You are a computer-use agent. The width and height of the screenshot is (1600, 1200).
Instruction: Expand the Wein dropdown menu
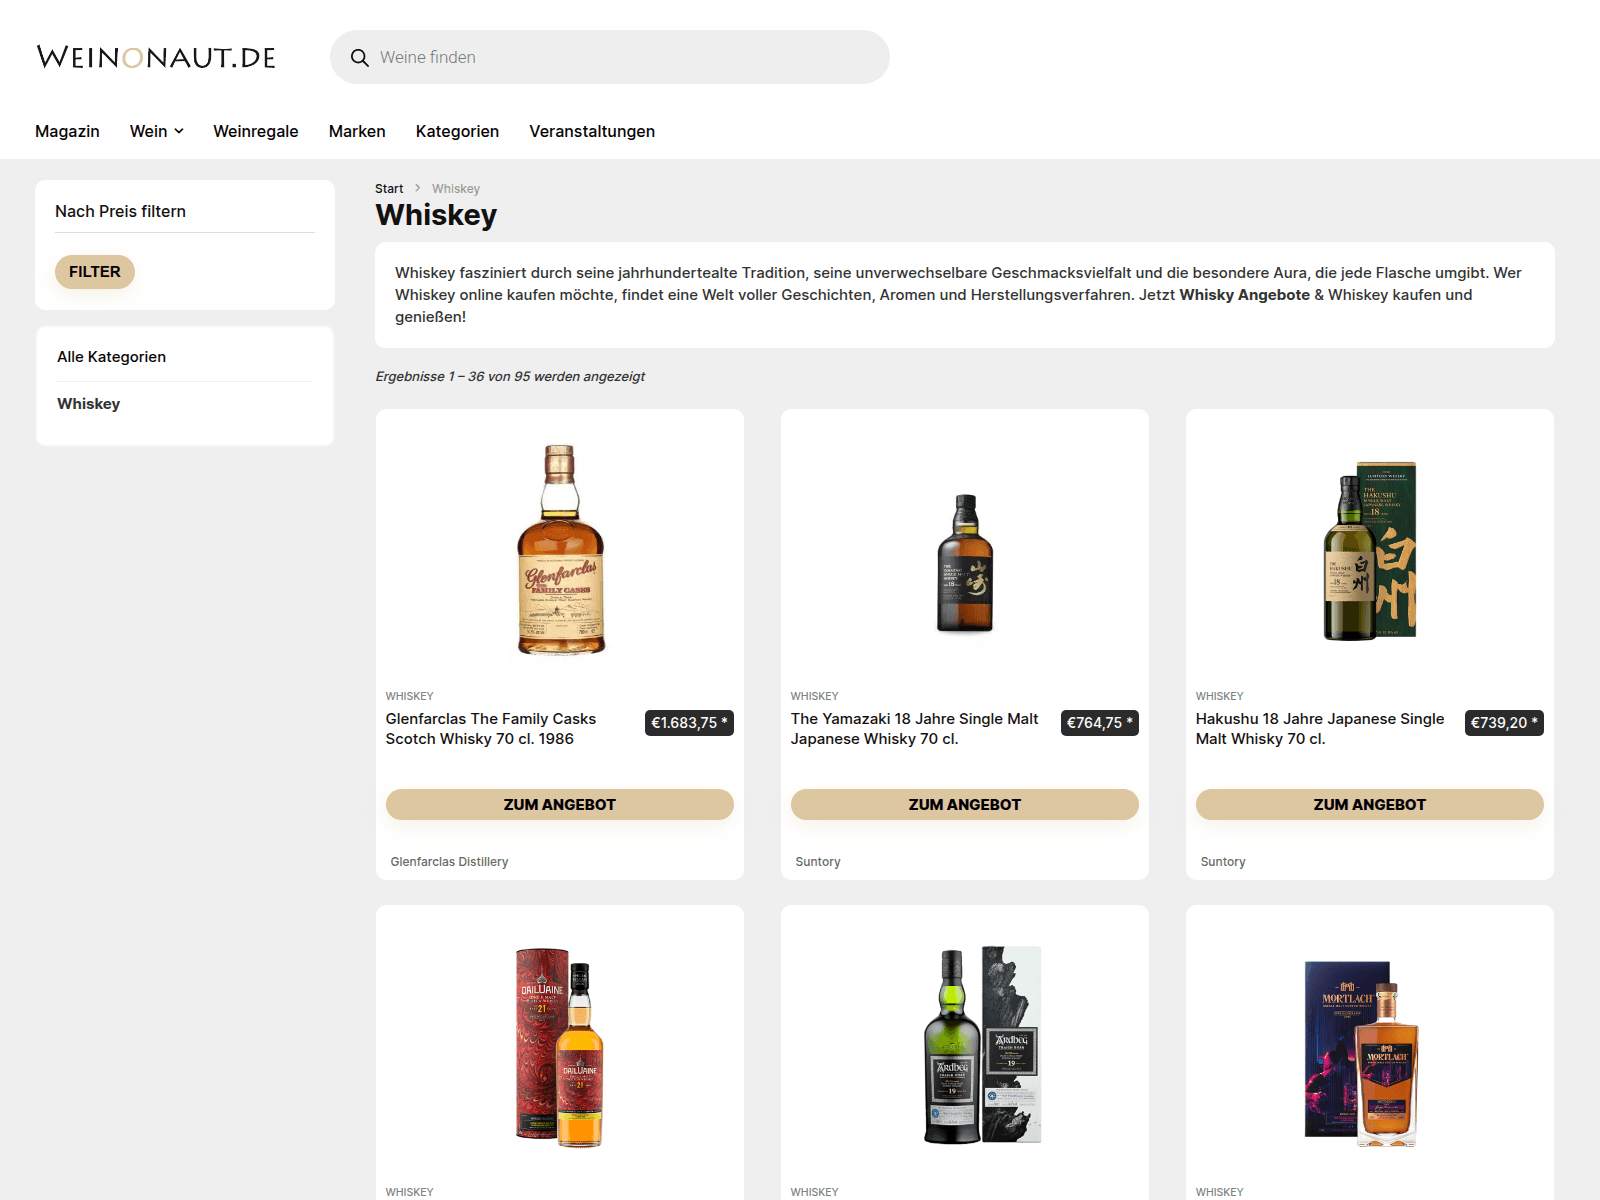157,131
